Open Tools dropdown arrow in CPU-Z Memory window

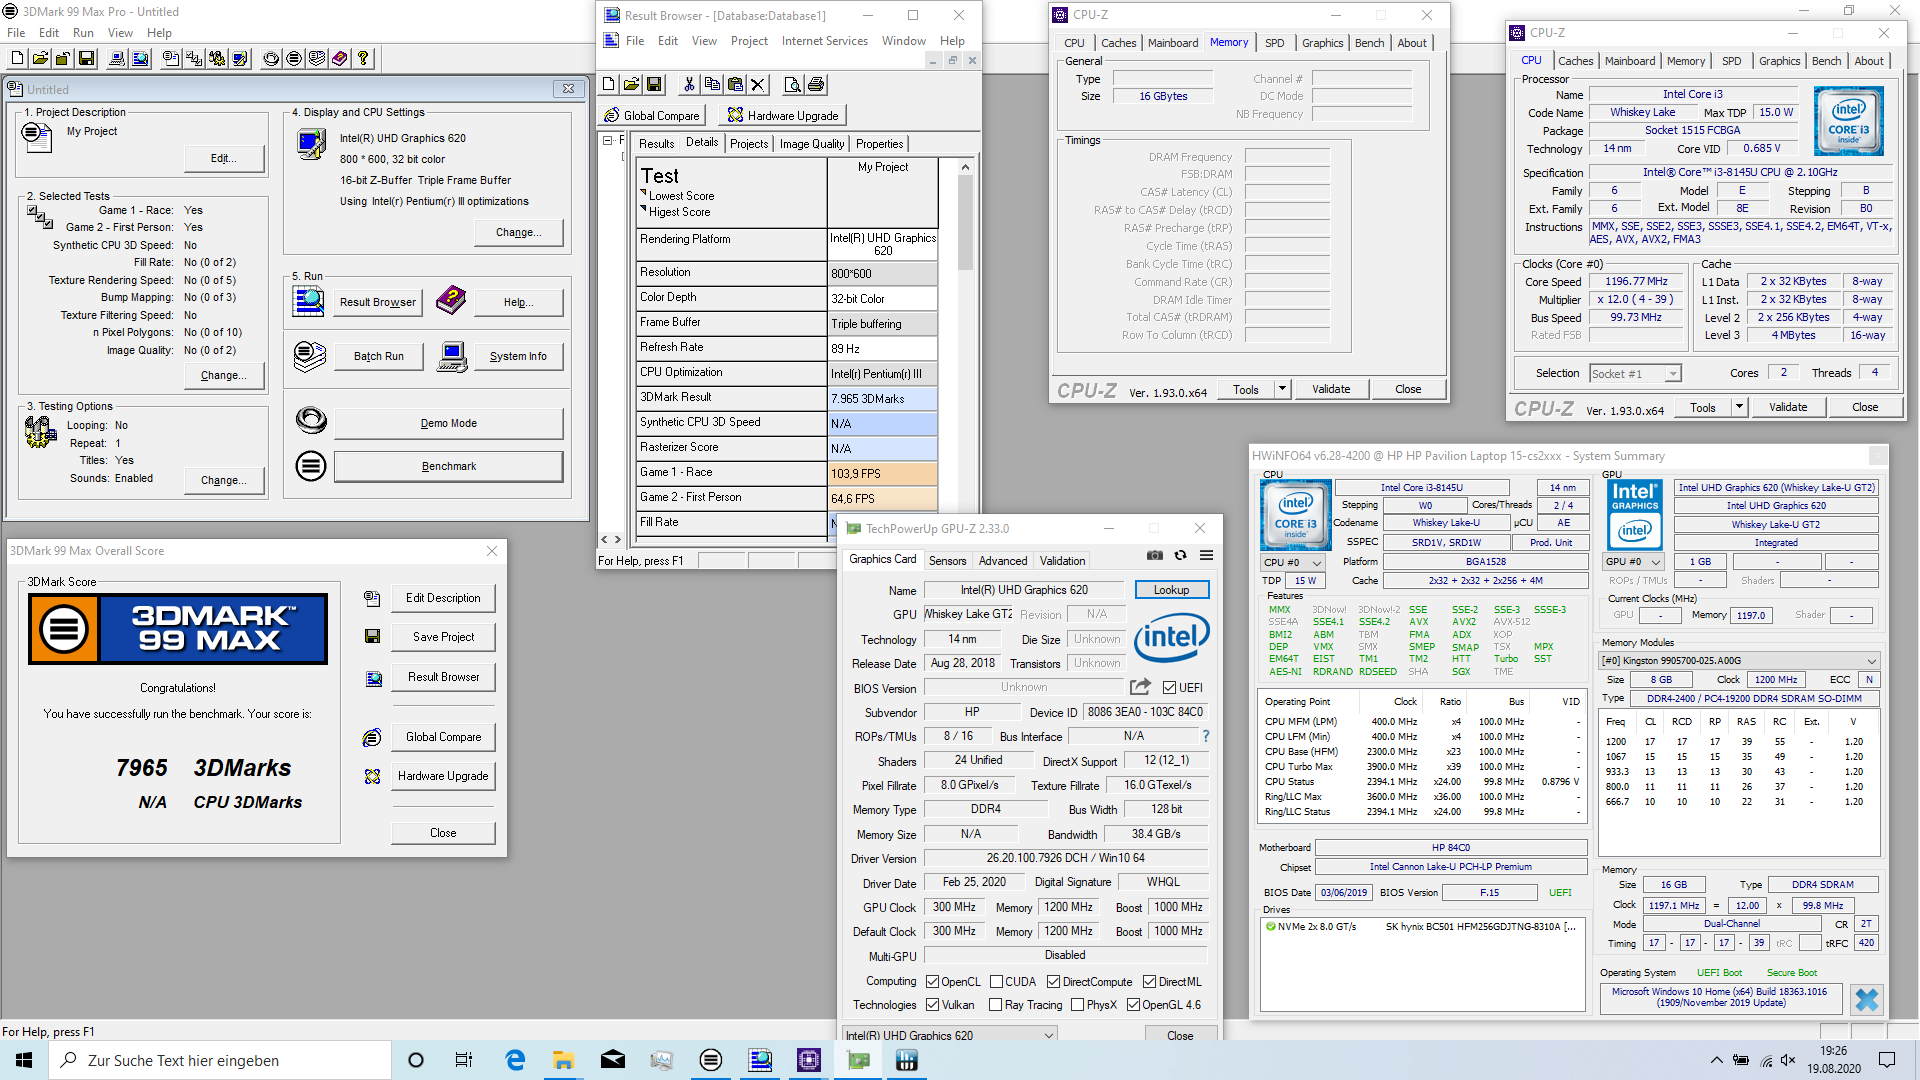[x=1282, y=389]
